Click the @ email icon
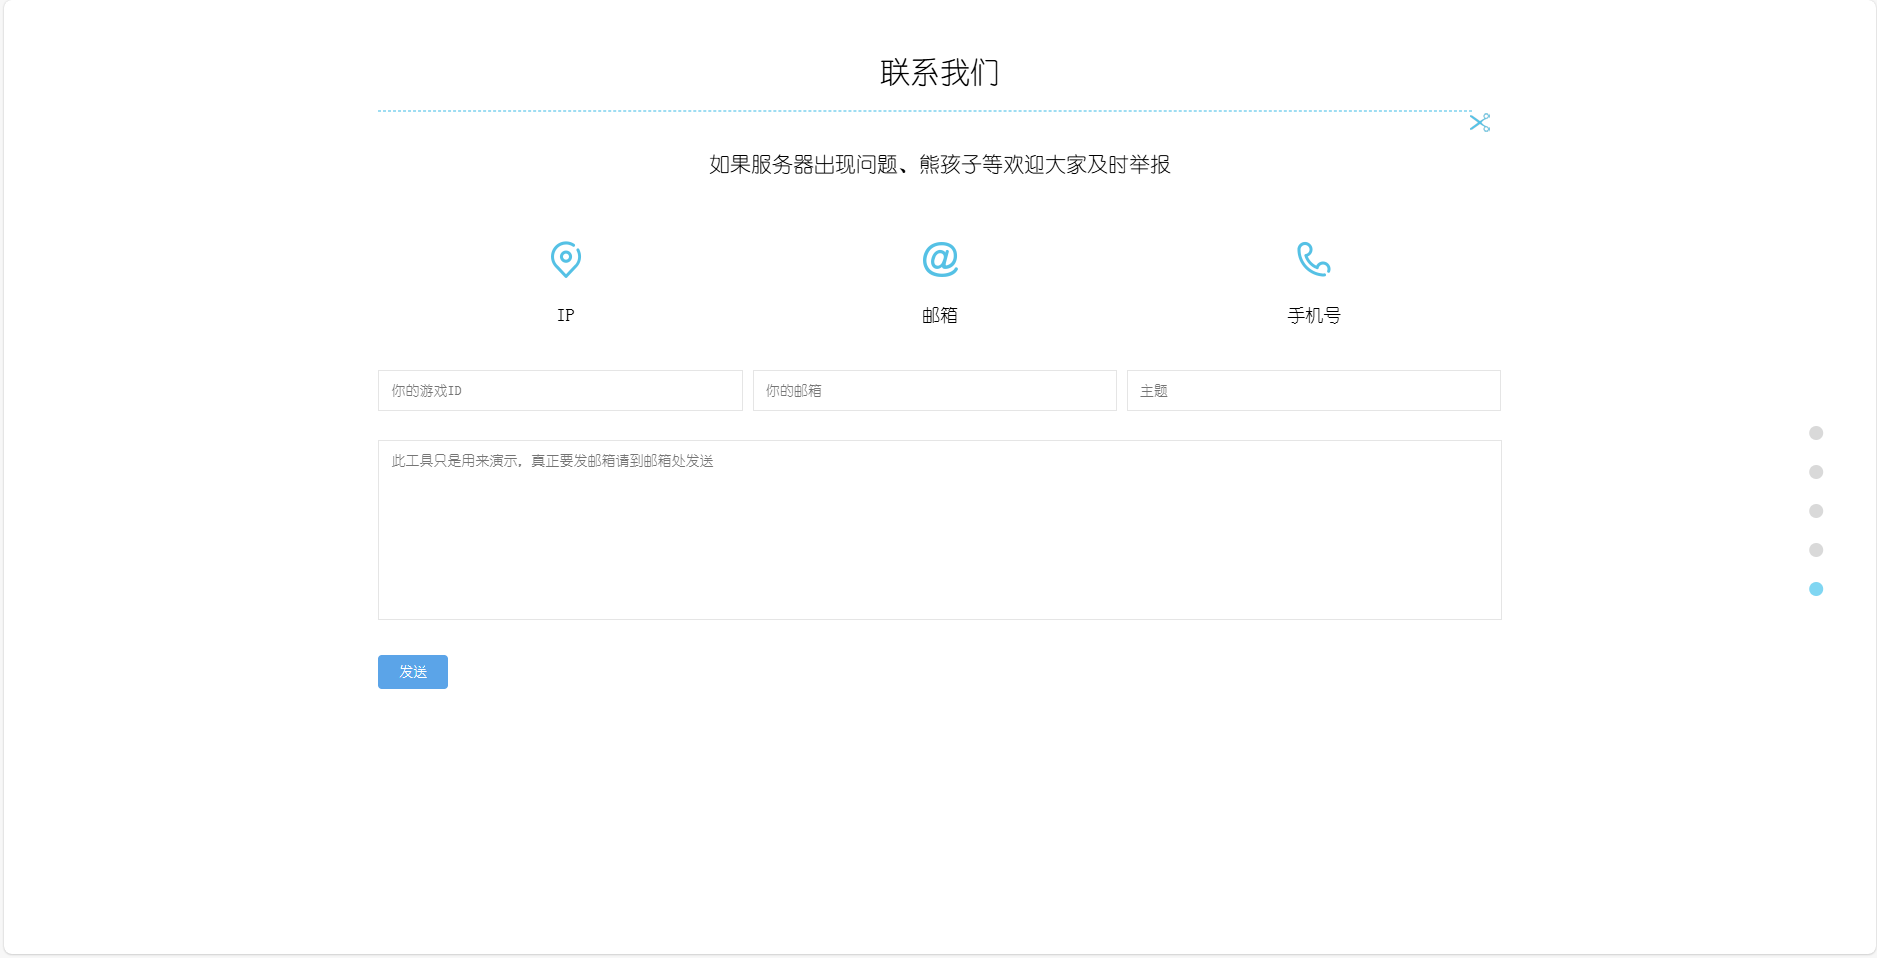Screen dimensions: 1877x958 pyautogui.click(x=939, y=259)
